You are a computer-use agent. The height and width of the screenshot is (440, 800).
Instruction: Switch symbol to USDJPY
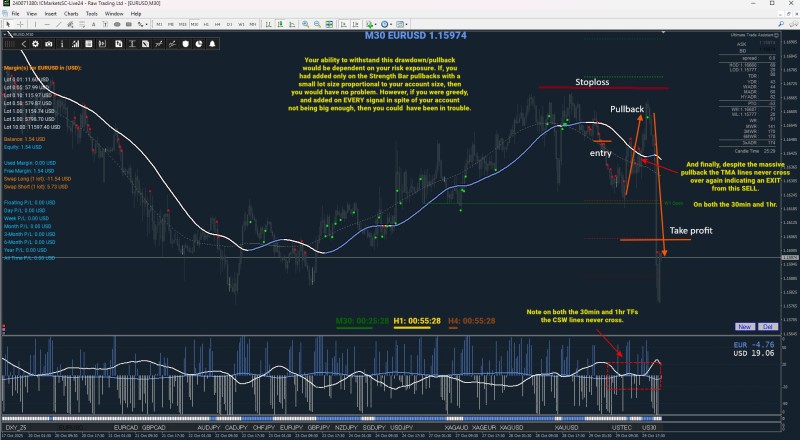(402, 427)
